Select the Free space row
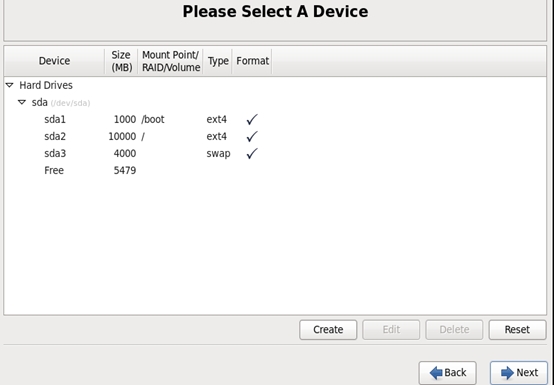The height and width of the screenshot is (385, 554). pyautogui.click(x=275, y=170)
